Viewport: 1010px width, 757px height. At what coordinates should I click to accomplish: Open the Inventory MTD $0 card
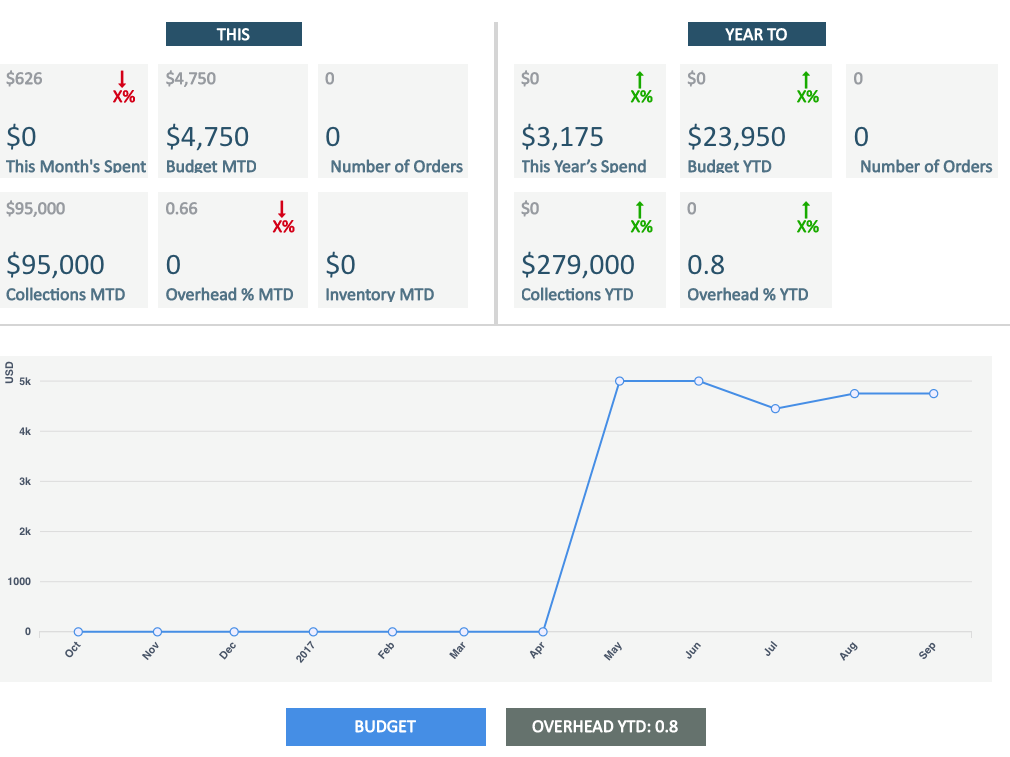tap(393, 250)
